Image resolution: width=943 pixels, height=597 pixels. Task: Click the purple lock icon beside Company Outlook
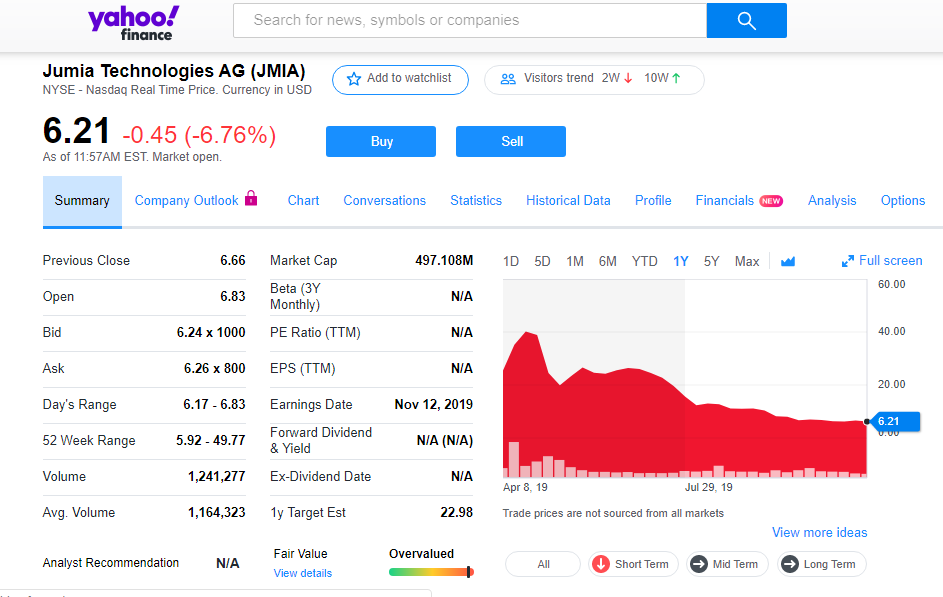point(251,198)
